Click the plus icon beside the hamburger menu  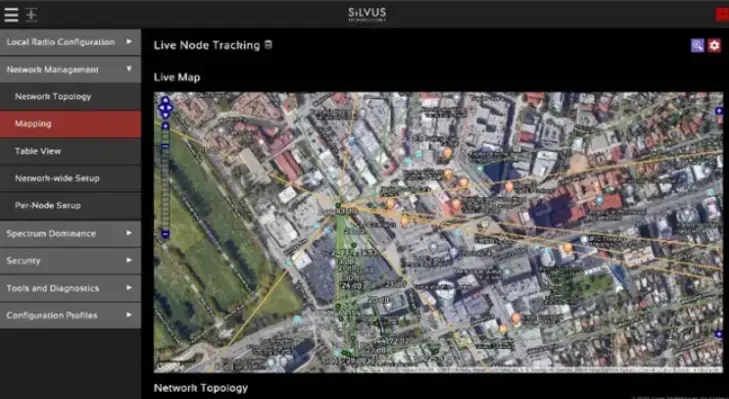click(x=31, y=14)
